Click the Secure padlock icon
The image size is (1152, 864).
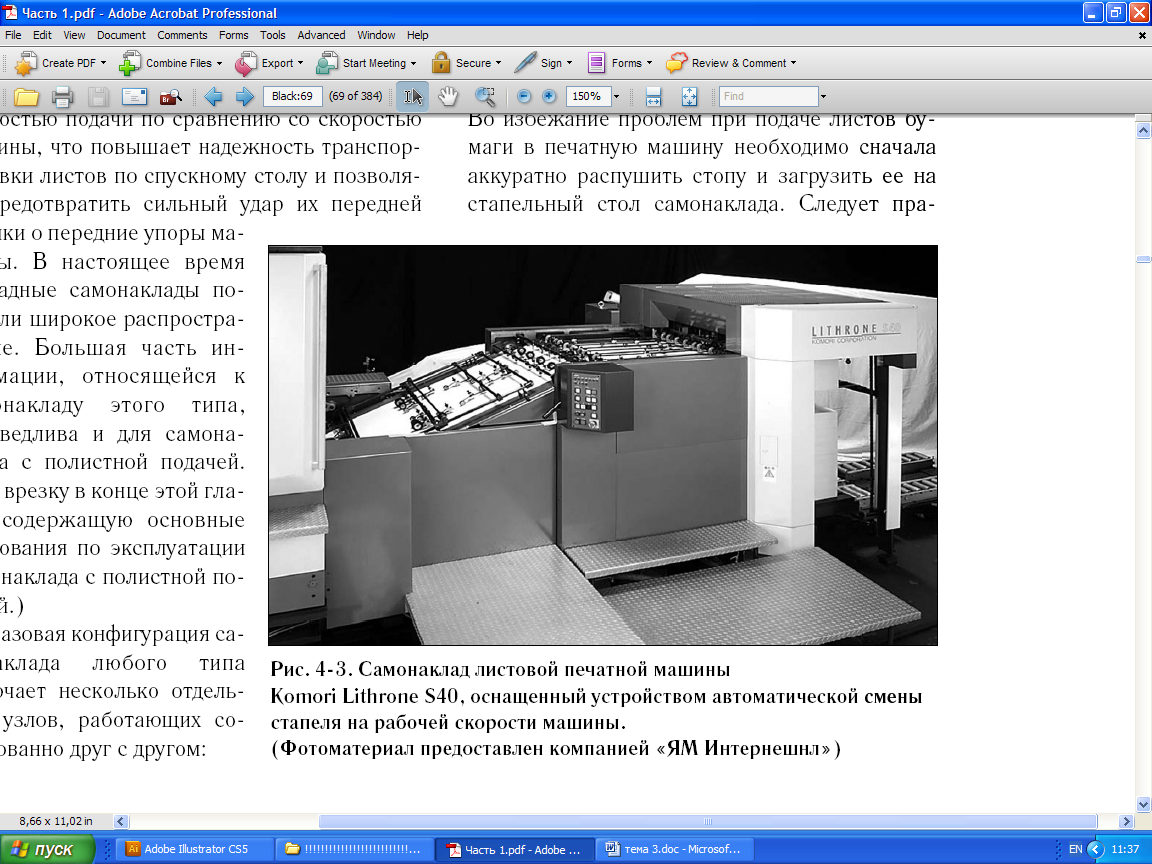pos(441,63)
